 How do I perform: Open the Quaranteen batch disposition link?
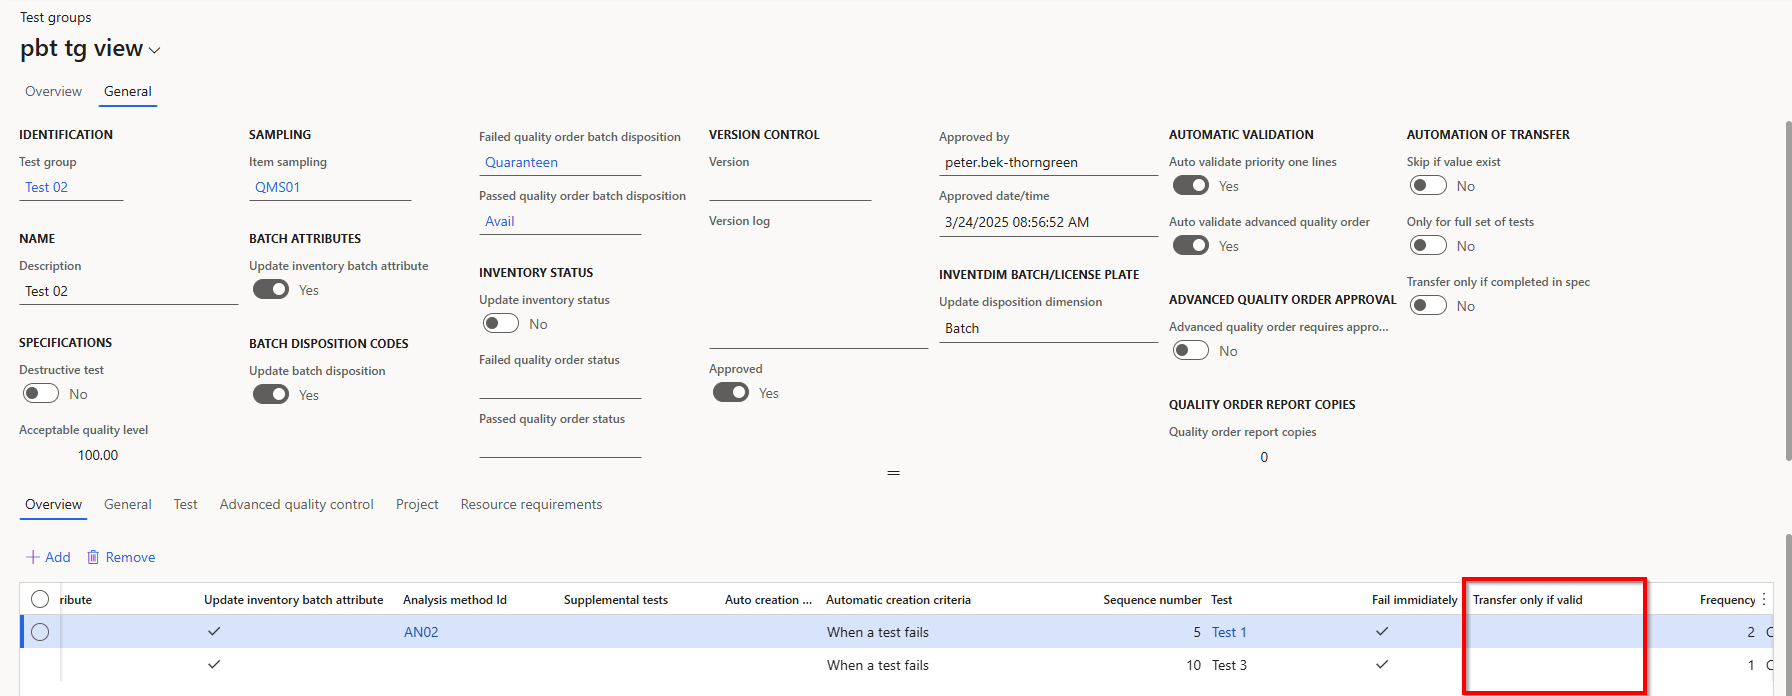coord(521,162)
